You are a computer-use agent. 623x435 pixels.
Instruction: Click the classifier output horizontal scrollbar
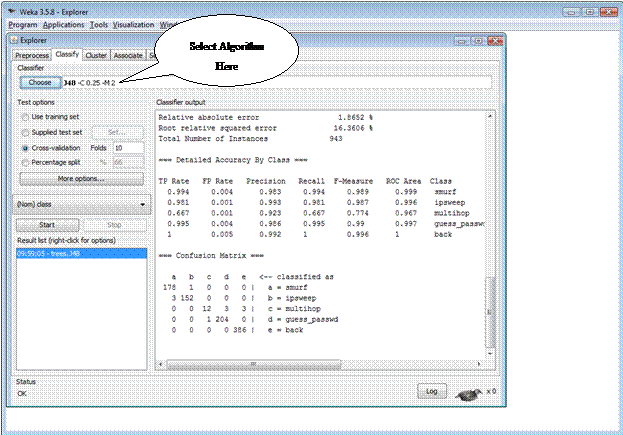253,364
